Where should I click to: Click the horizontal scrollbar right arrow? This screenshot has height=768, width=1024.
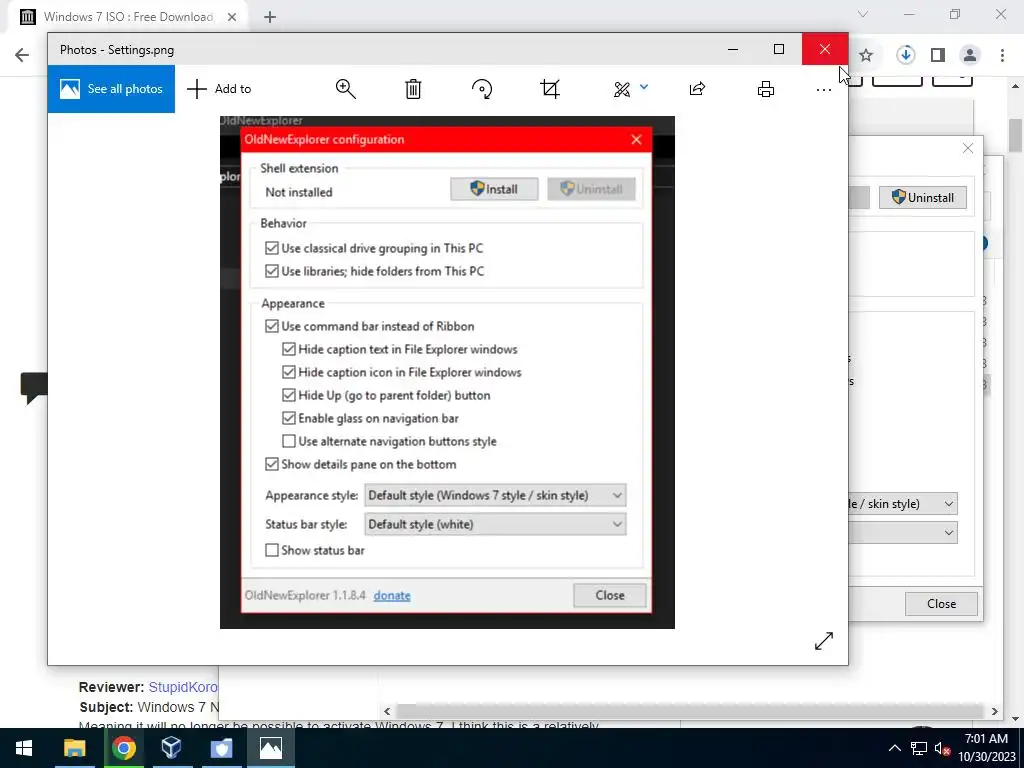tap(995, 711)
